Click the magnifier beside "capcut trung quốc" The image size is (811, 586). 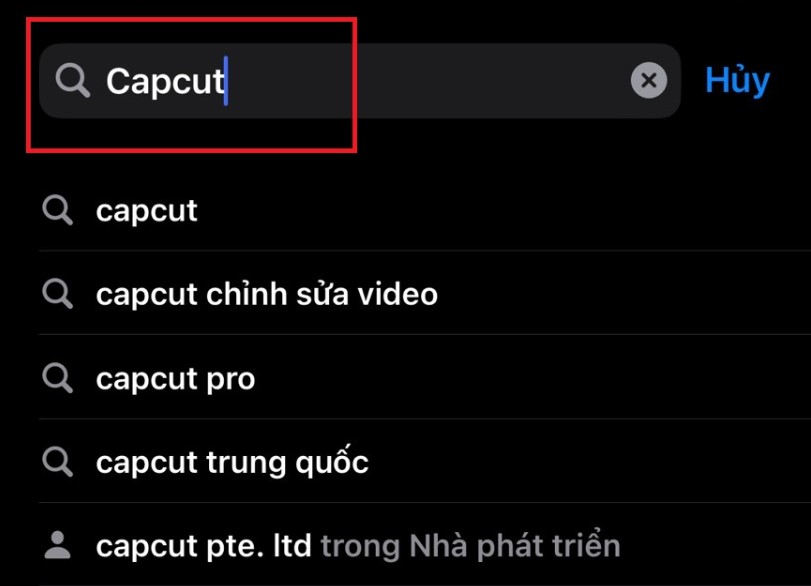[x=57, y=461]
